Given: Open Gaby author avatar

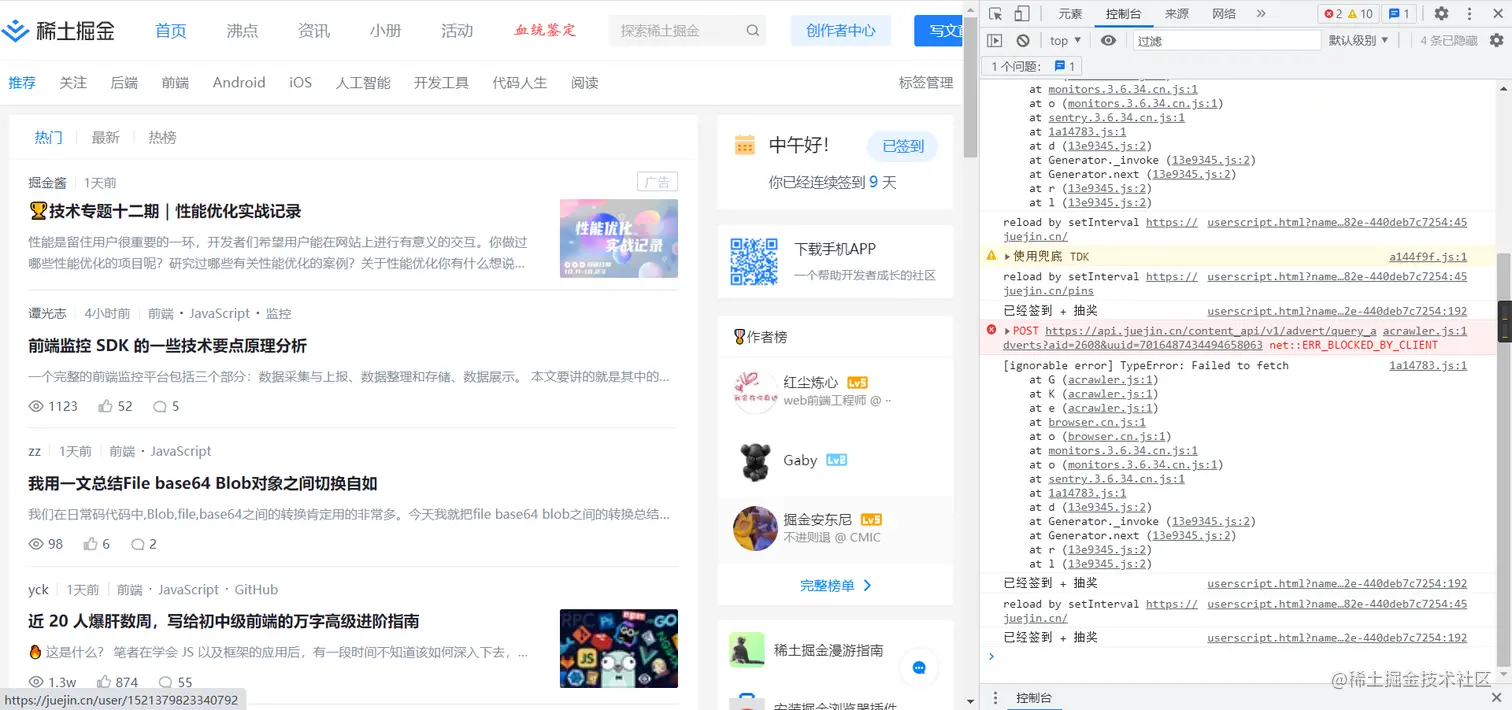Looking at the screenshot, I should coord(755,461).
